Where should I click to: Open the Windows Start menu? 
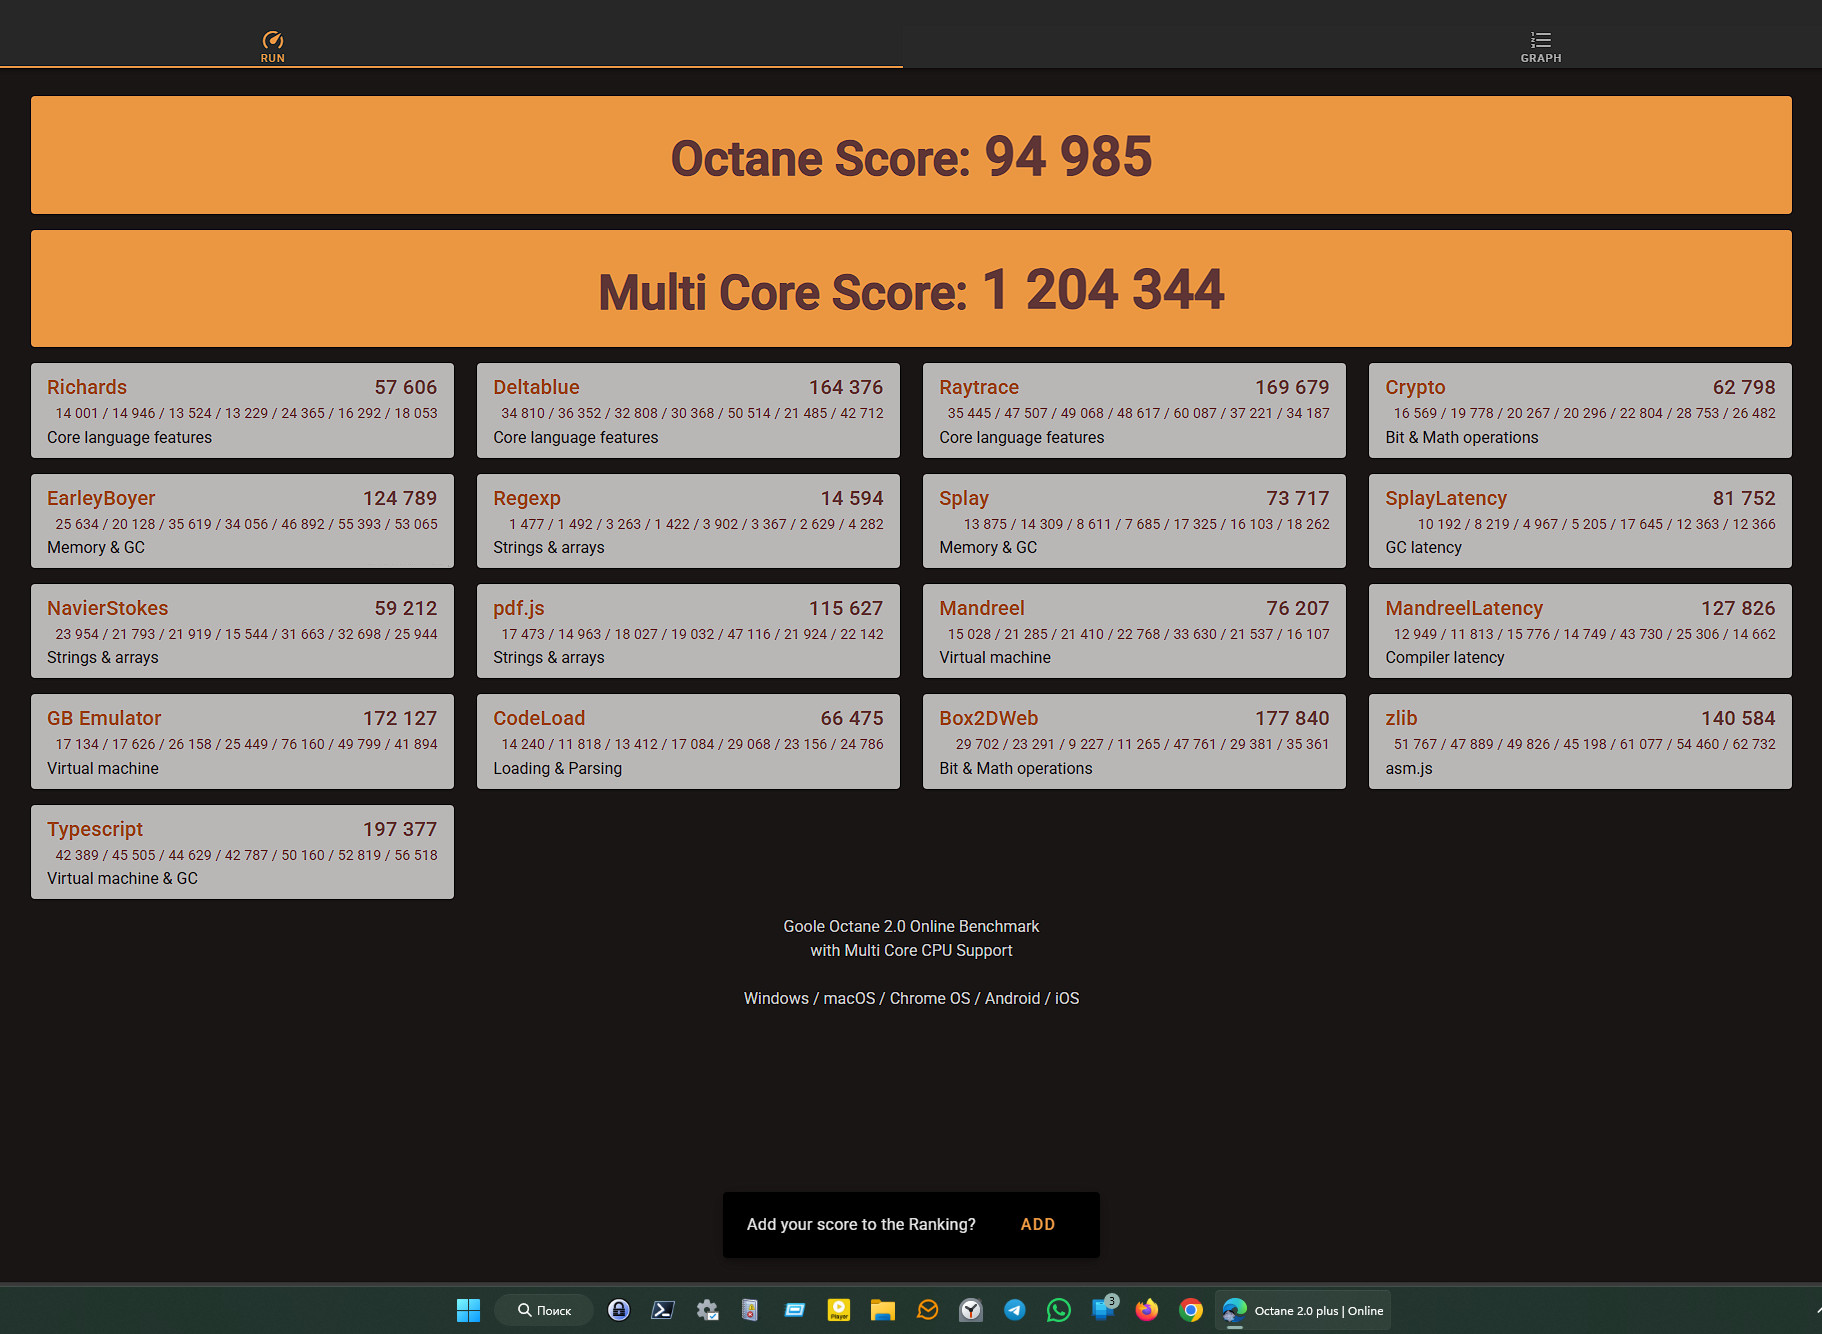click(x=468, y=1310)
